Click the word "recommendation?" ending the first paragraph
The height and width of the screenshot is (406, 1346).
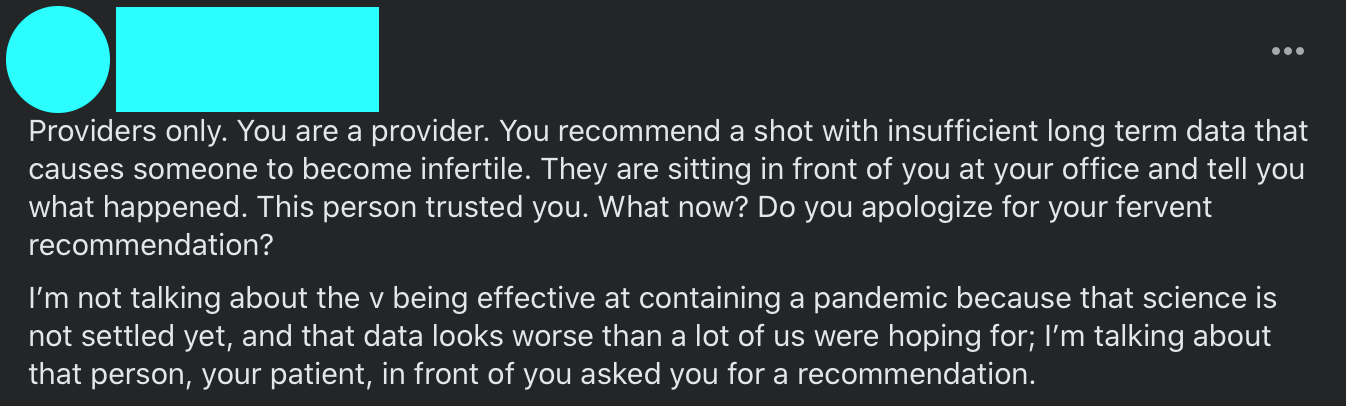[x=150, y=246]
